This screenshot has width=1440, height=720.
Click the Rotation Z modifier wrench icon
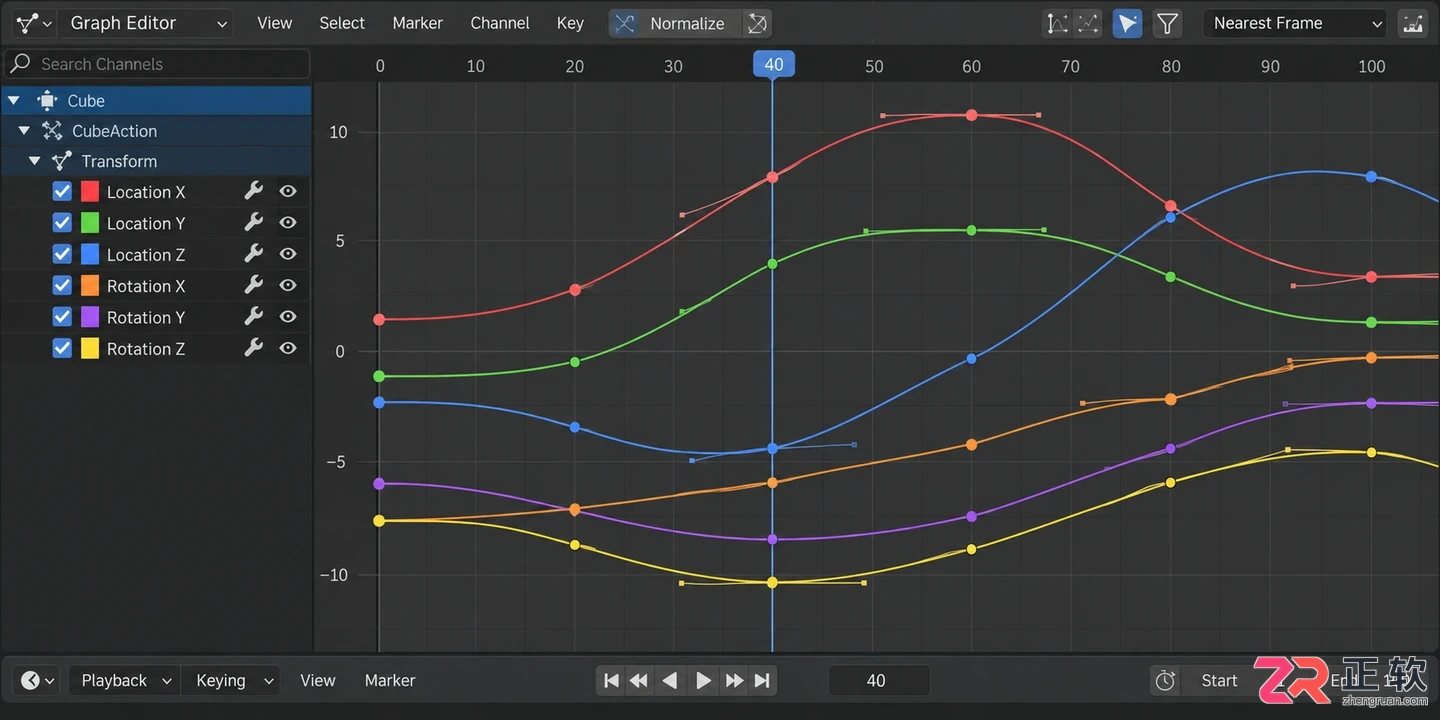[x=254, y=348]
